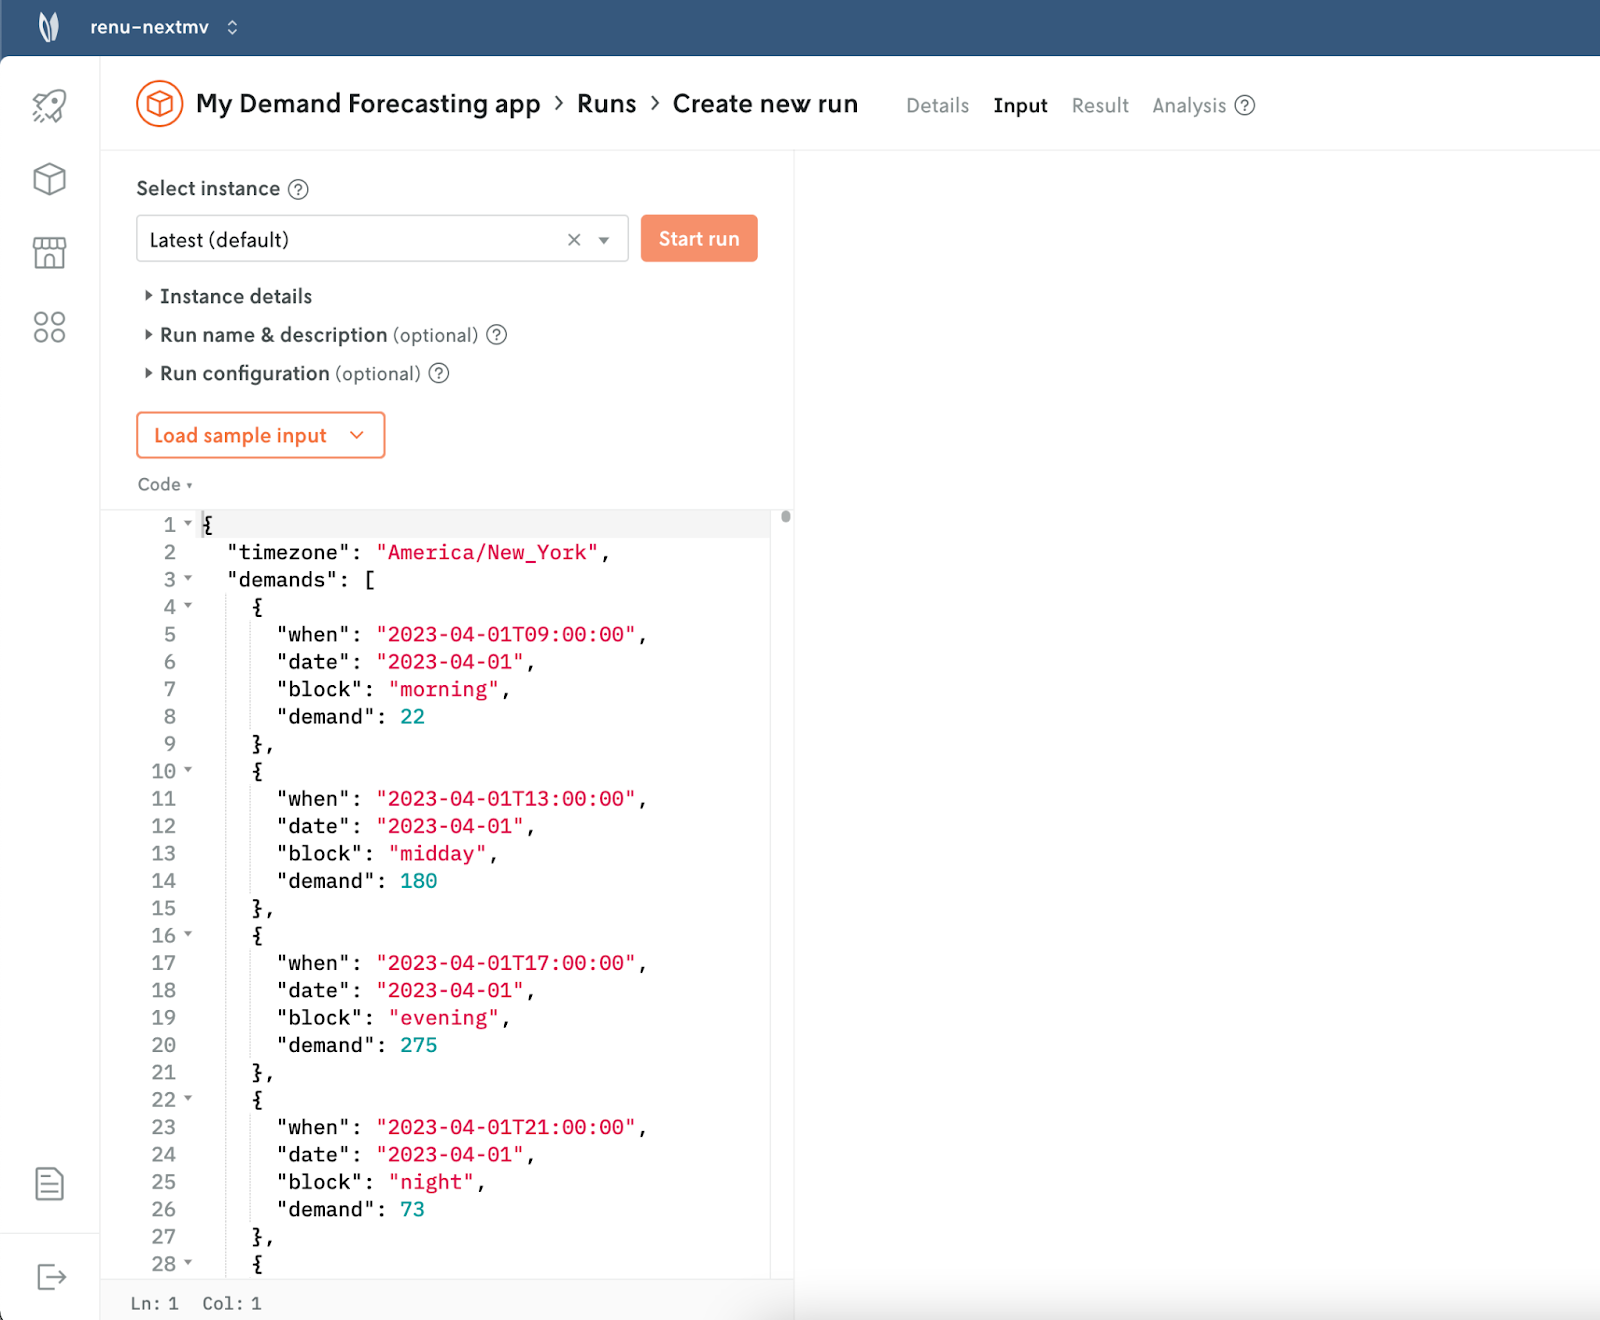Click the Start run button
The height and width of the screenshot is (1320, 1600).
(699, 239)
